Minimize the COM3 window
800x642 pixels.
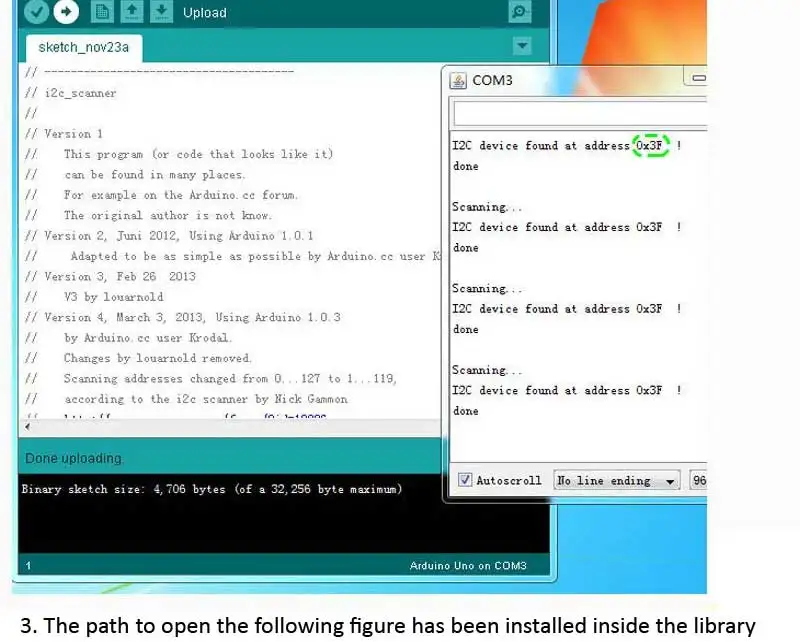coord(698,78)
